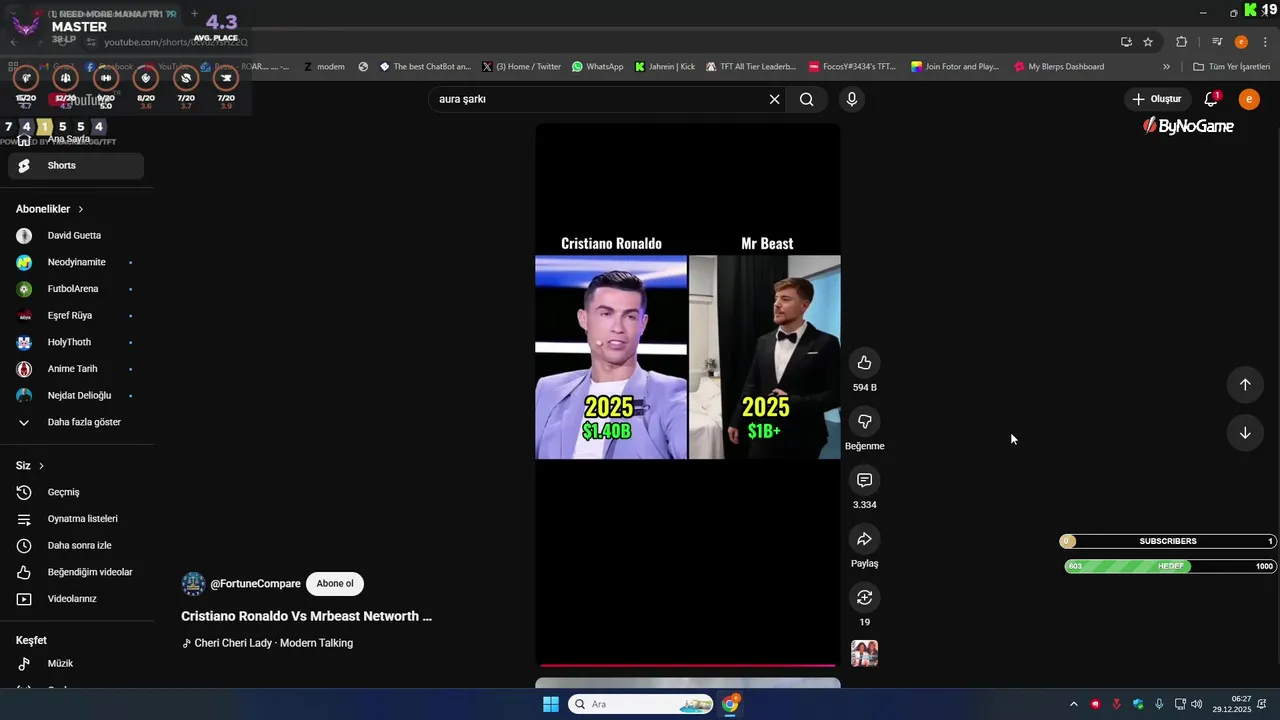Share the Short via Paylaş icon
Screen dimensions: 1280x720
click(864, 540)
